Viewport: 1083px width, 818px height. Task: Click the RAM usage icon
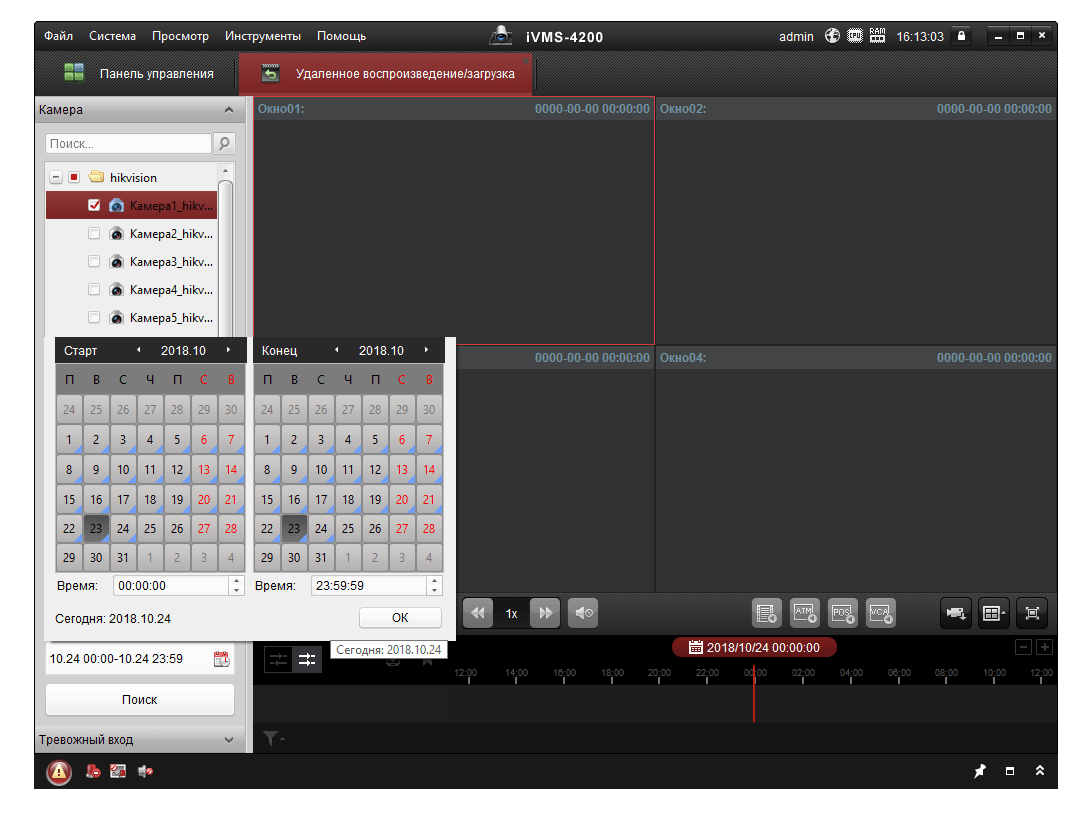[x=877, y=36]
